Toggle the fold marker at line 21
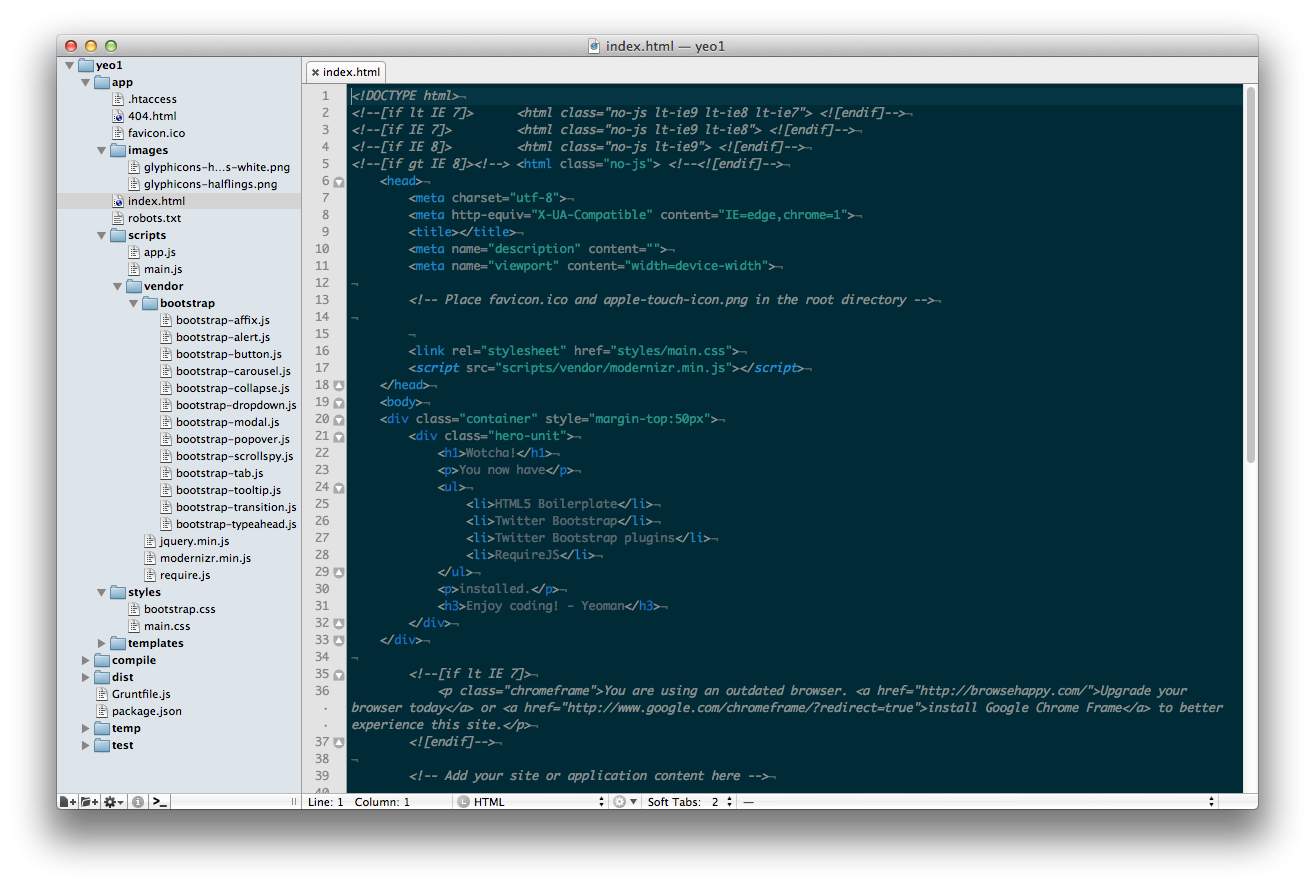The height and width of the screenshot is (888, 1315). (x=339, y=437)
